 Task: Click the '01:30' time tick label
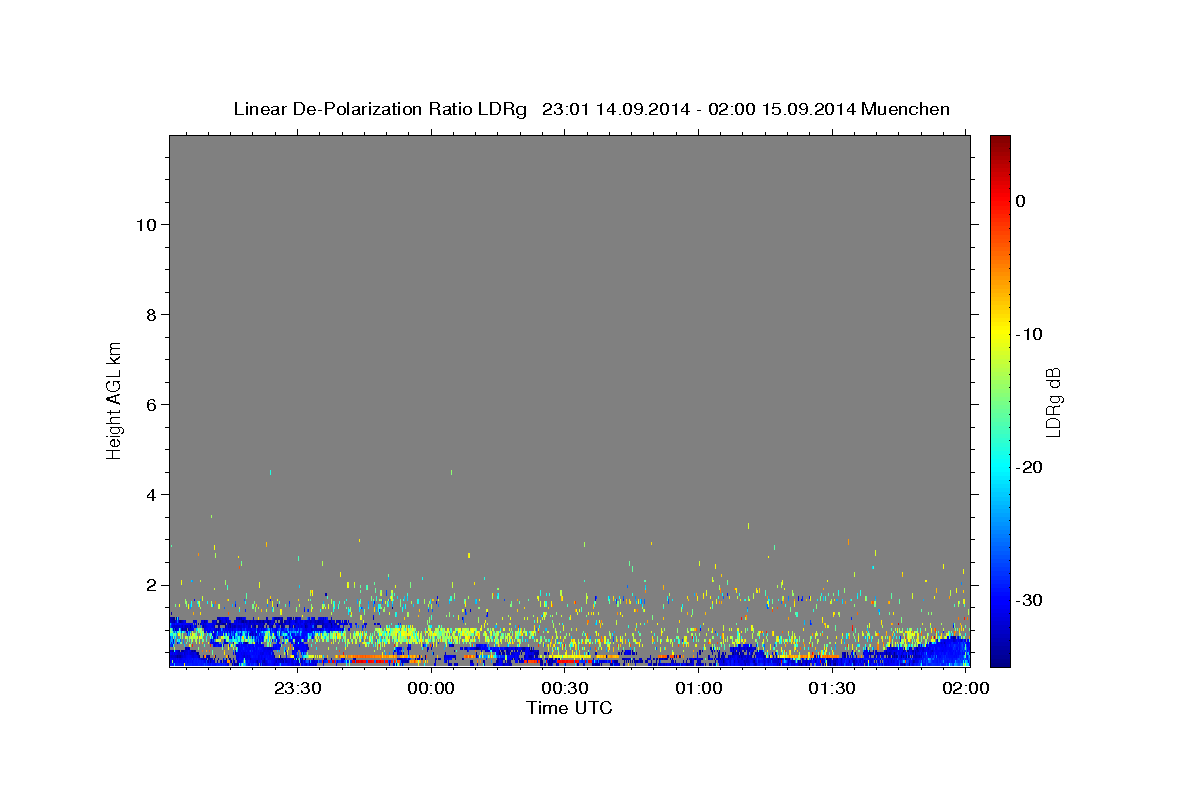pos(832,688)
